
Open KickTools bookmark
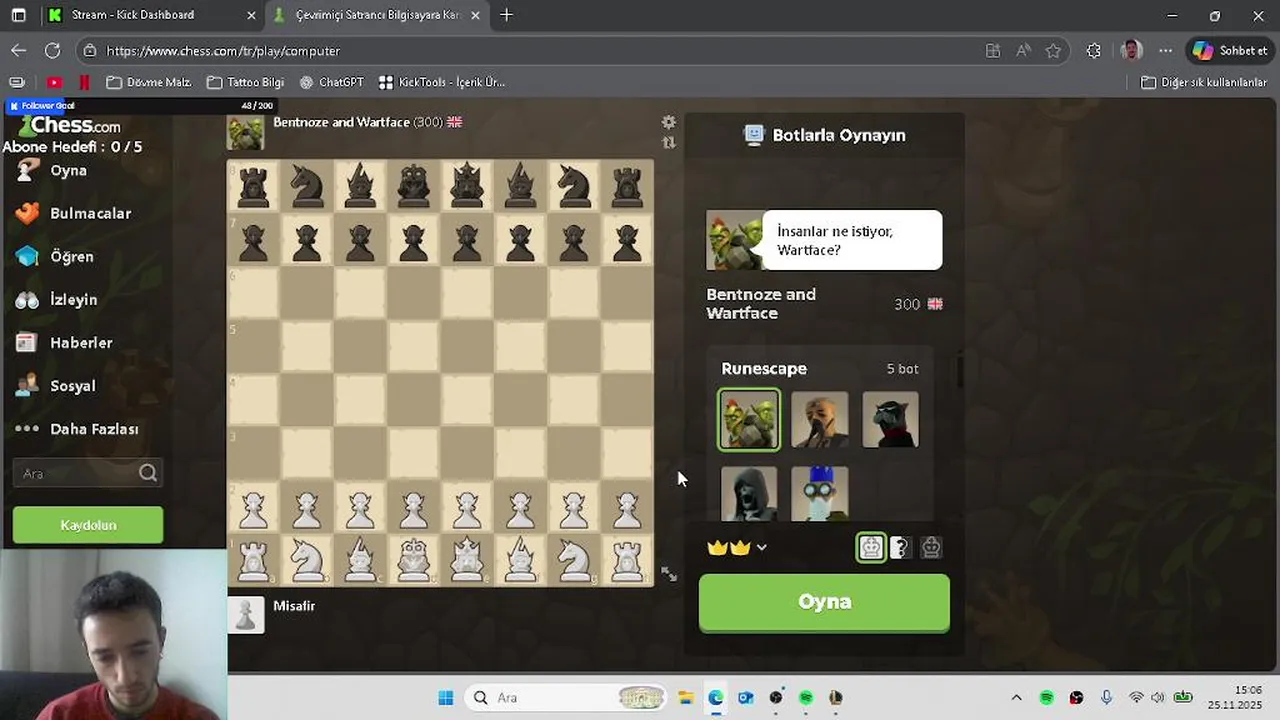pyautogui.click(x=441, y=82)
